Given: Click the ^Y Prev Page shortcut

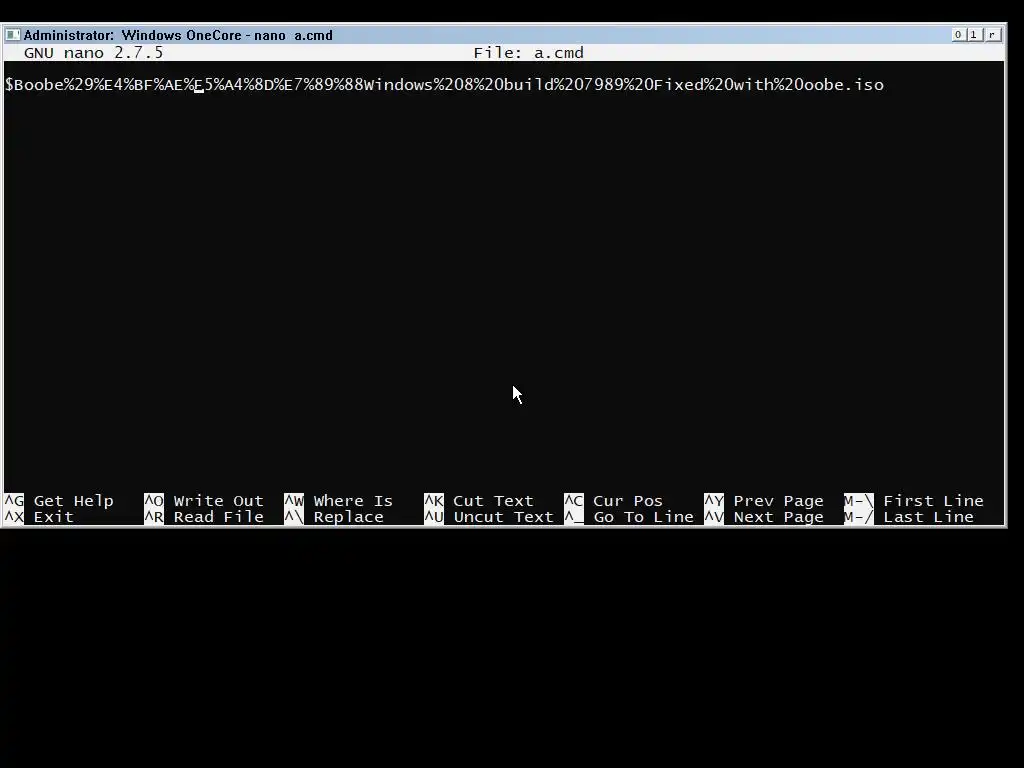Looking at the screenshot, I should click(x=763, y=501).
